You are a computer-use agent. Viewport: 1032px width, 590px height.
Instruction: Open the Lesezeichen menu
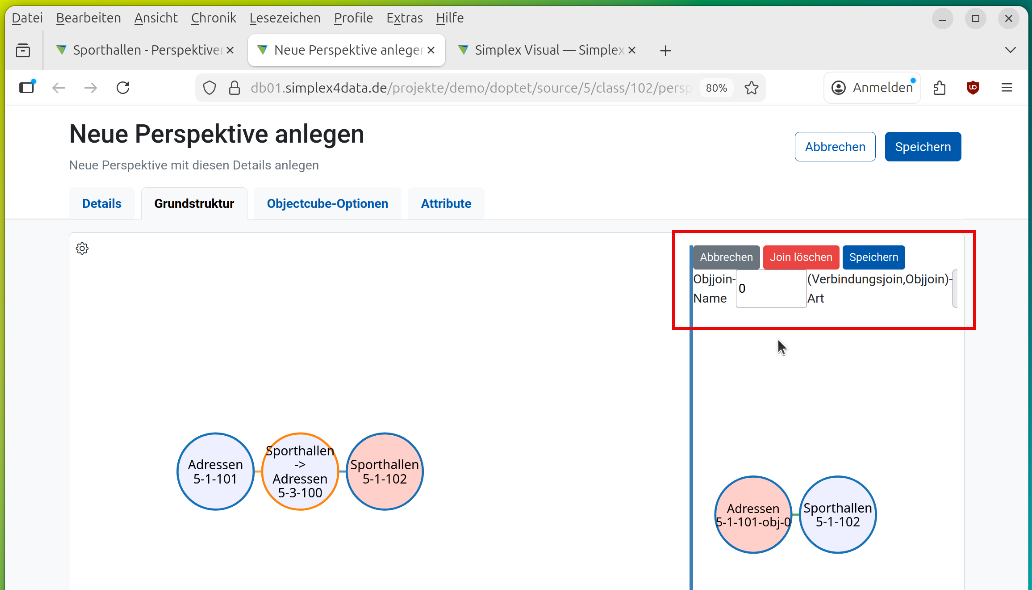point(285,18)
